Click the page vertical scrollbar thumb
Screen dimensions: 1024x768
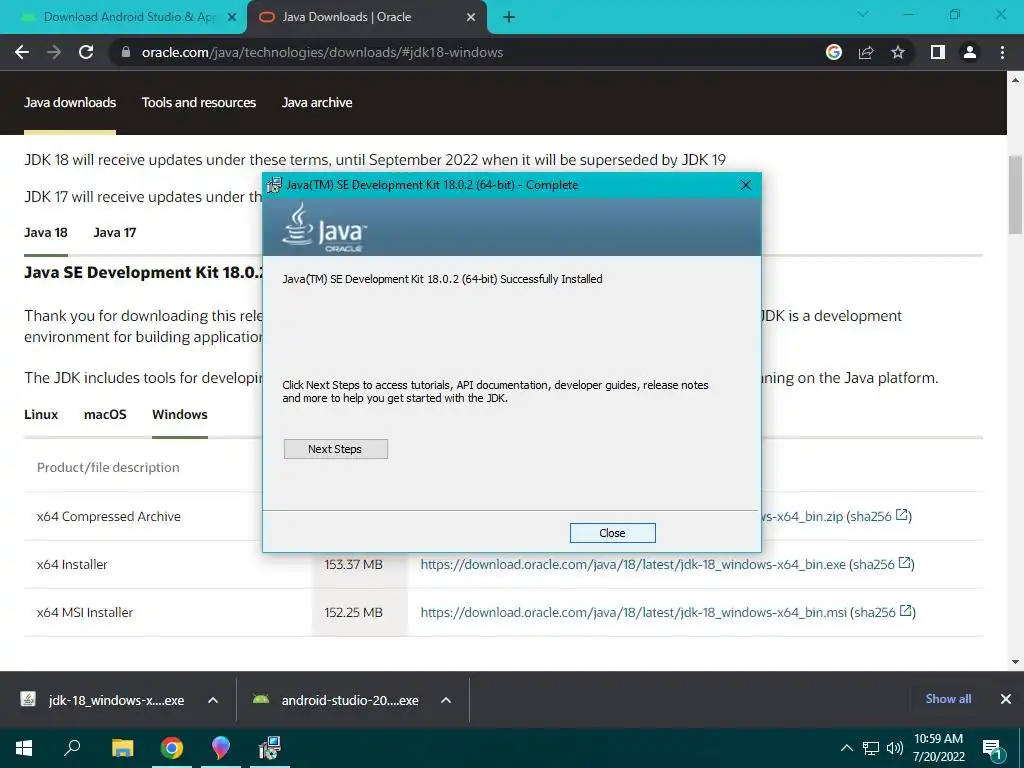pyautogui.click(x=1015, y=195)
